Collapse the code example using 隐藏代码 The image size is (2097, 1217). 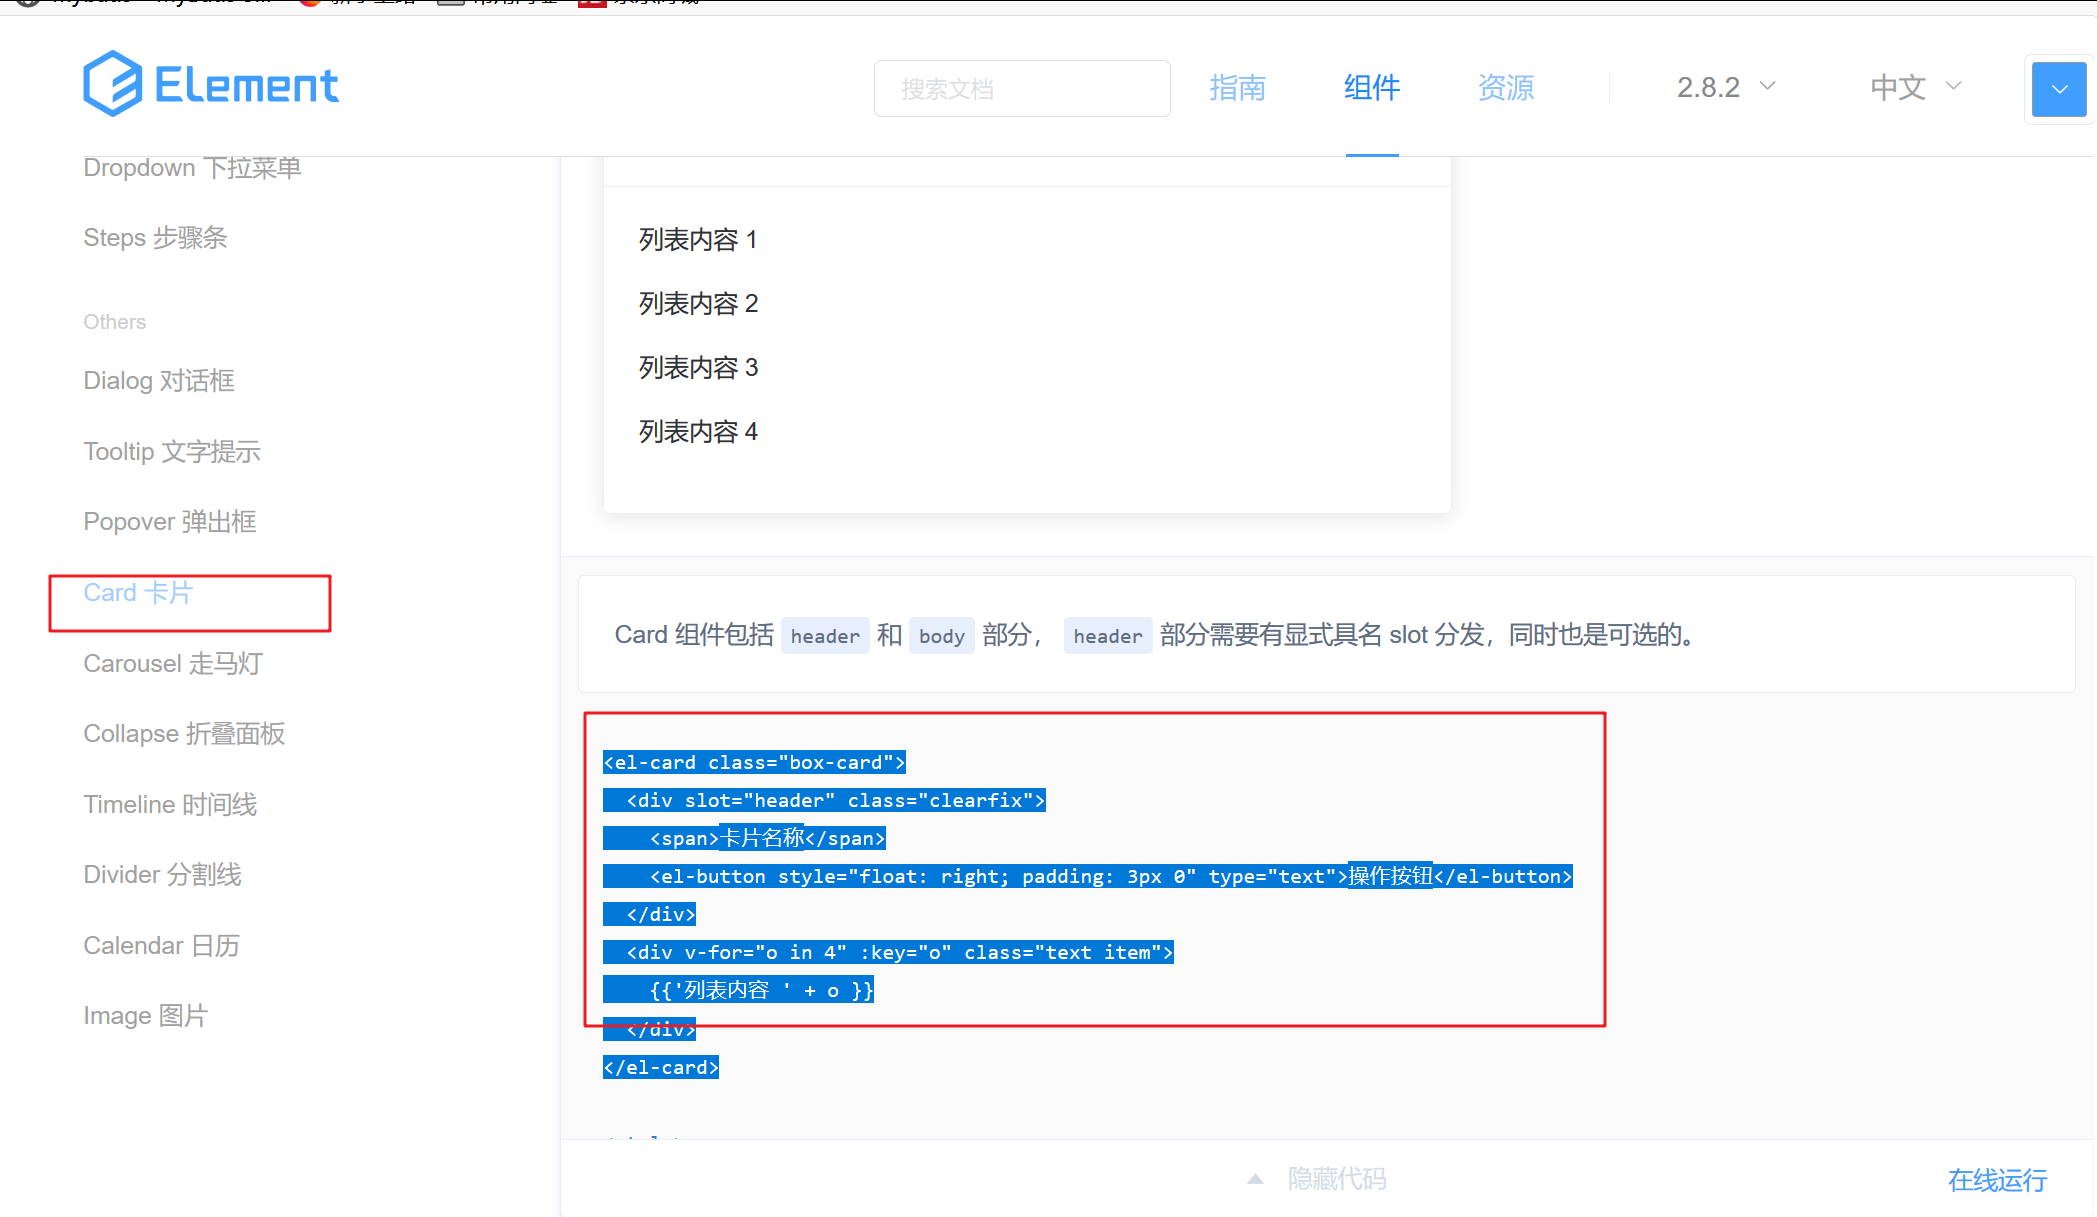click(x=1337, y=1178)
